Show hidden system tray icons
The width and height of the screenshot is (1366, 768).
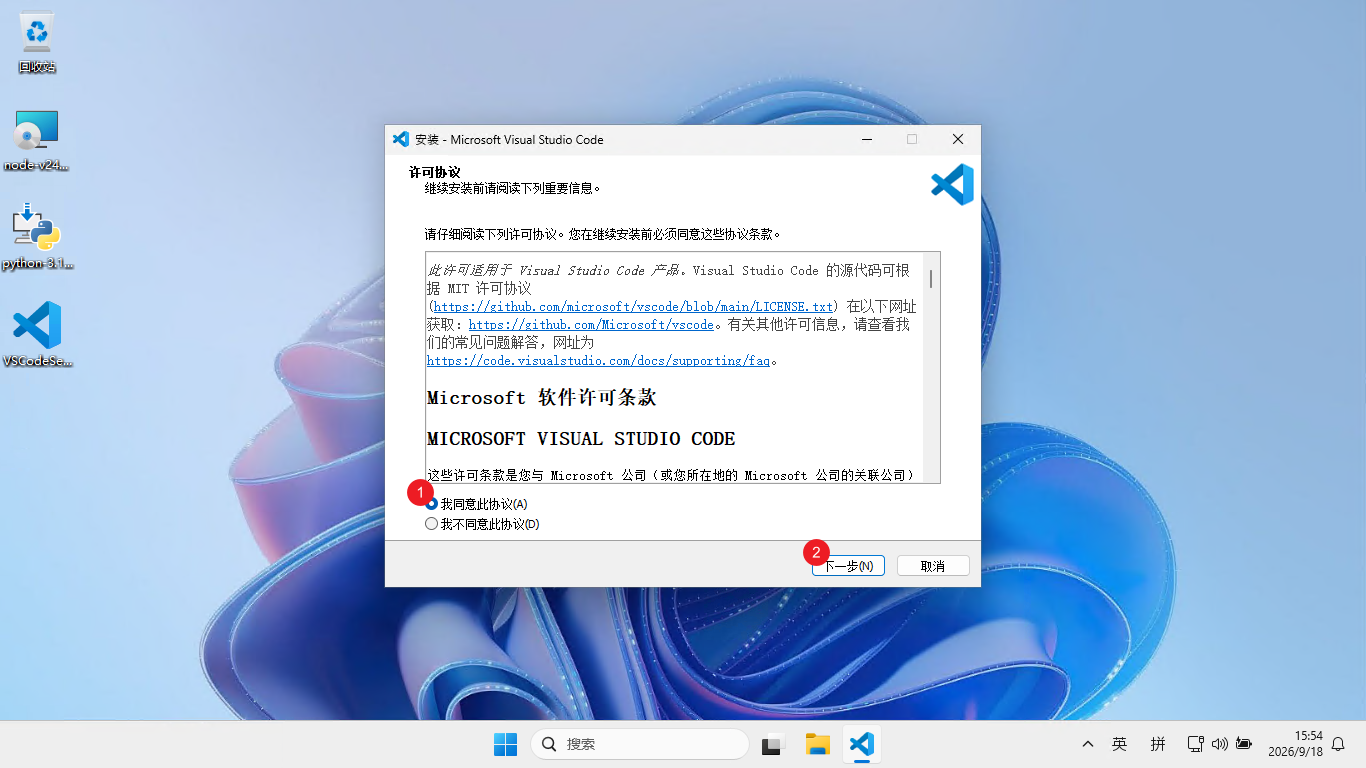[x=1088, y=744]
